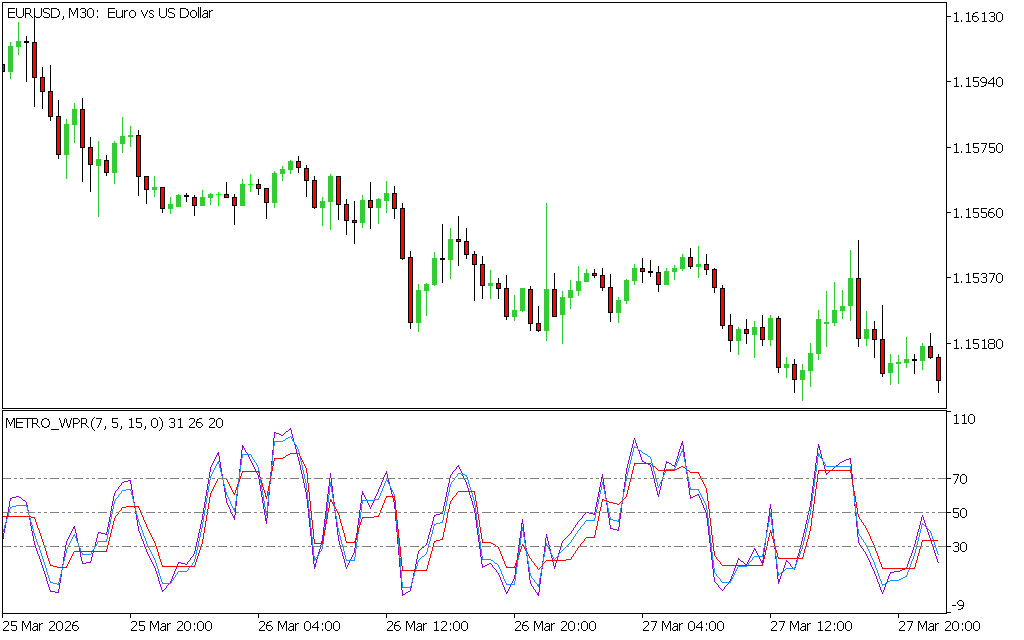This screenshot has height=640, width=1024.
Task: Click the last red candle on chart
Action: click(938, 369)
